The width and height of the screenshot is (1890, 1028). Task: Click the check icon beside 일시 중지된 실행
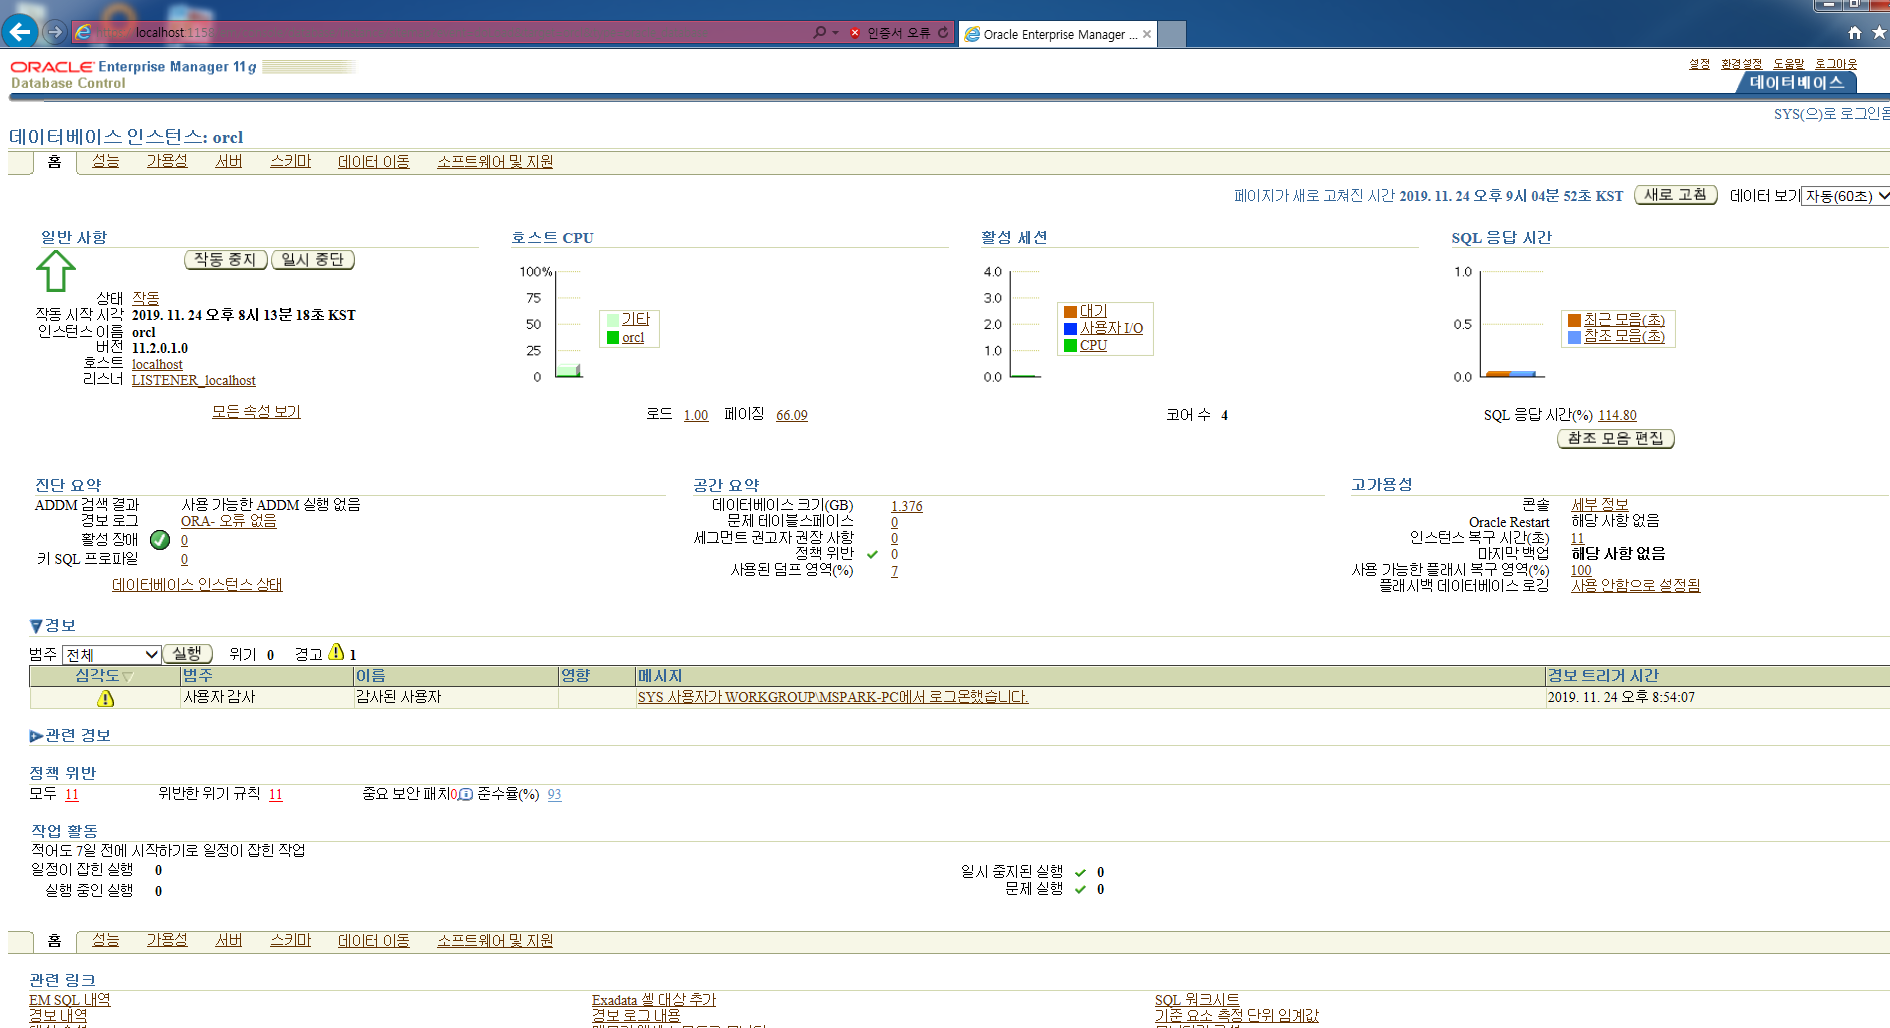click(x=1080, y=873)
